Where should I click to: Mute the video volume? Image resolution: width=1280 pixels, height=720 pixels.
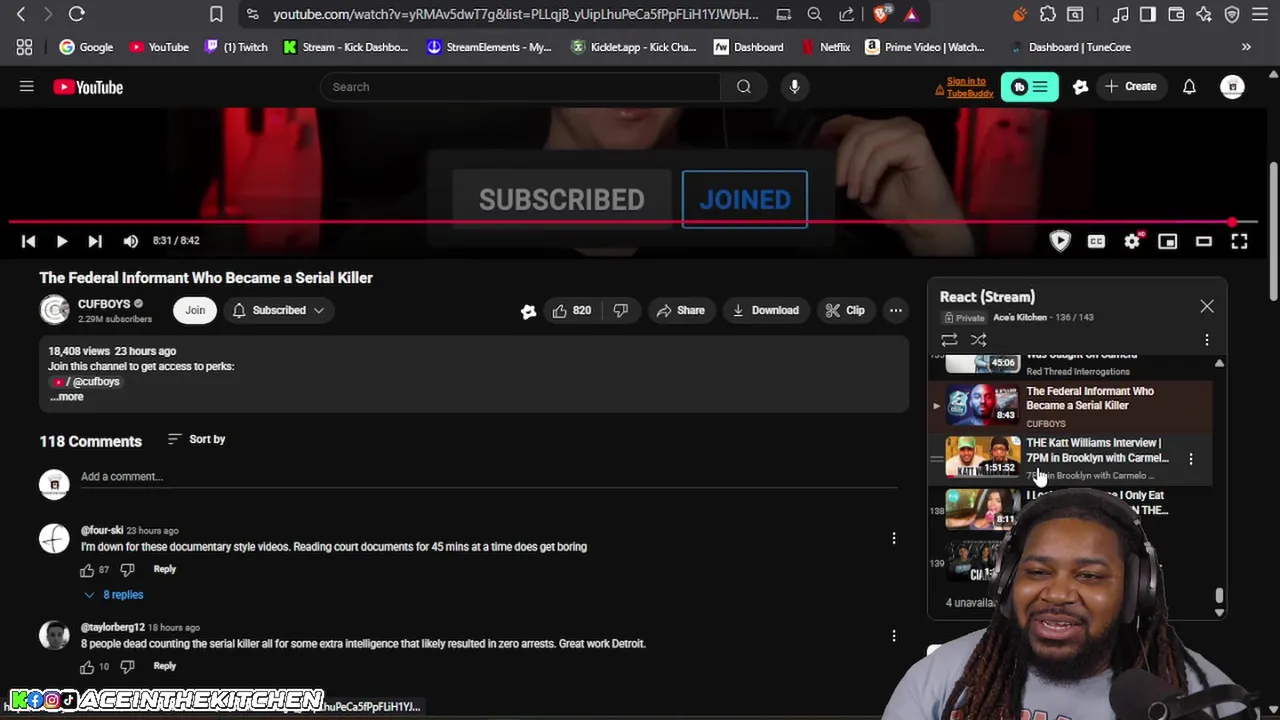tap(130, 241)
